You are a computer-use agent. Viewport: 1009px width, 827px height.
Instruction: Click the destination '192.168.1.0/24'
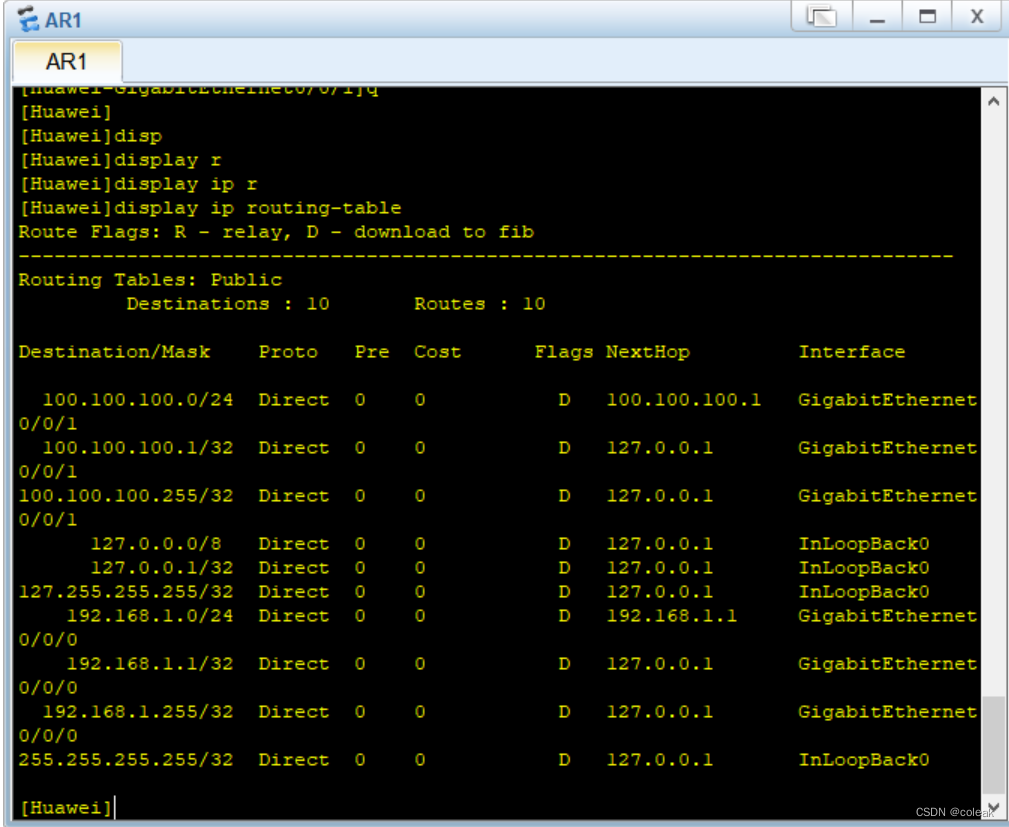(150, 616)
